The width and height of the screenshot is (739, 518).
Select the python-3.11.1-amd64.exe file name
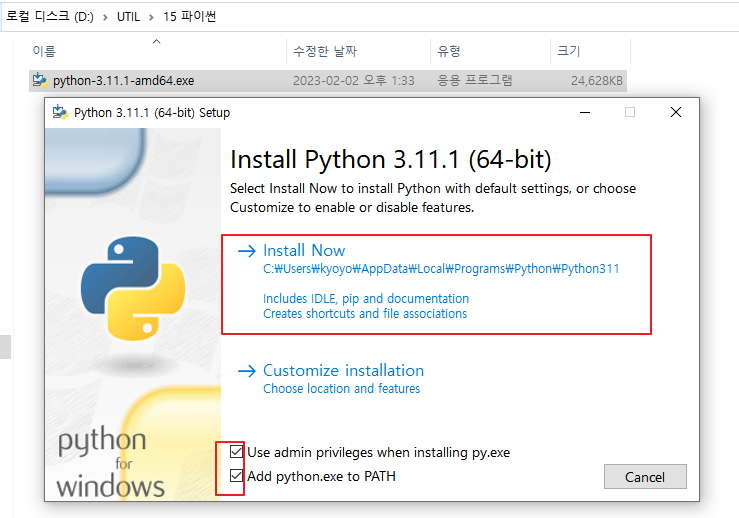click(123, 81)
